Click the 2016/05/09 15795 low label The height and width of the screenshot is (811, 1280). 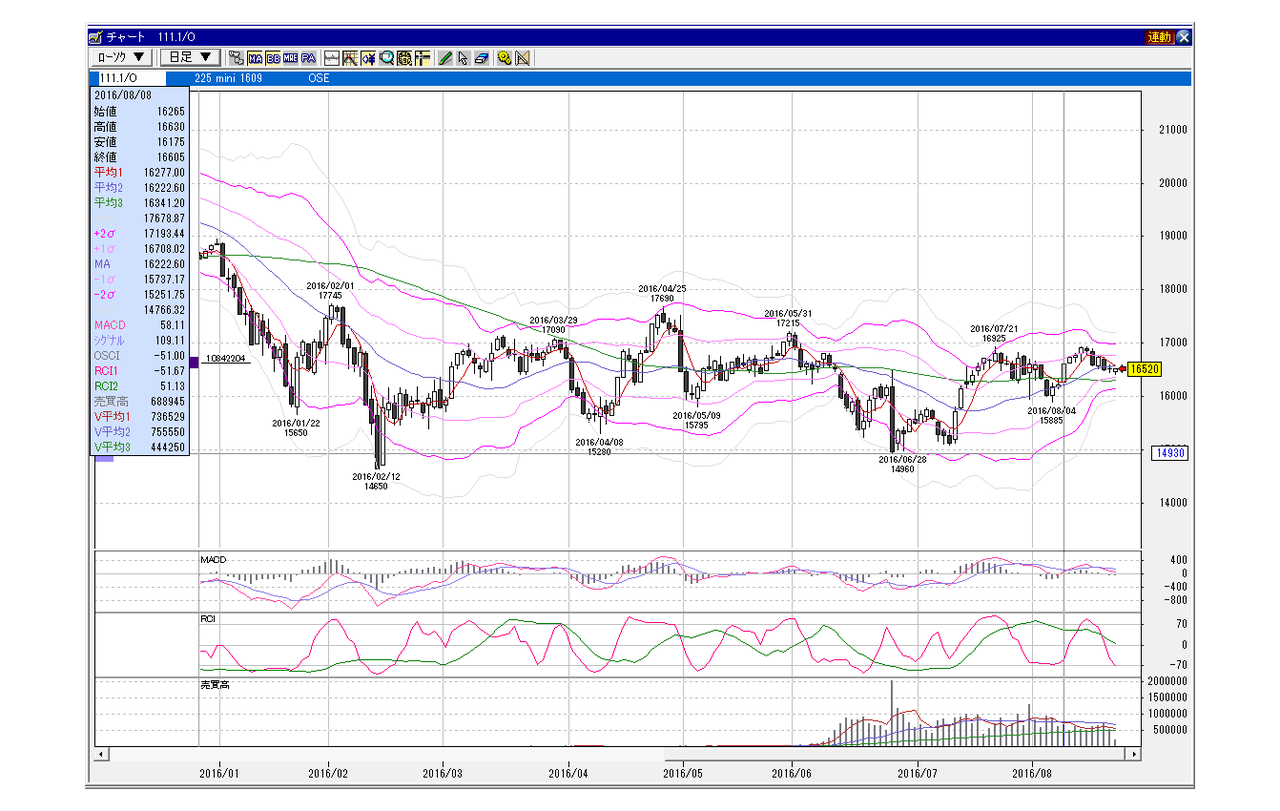(x=696, y=421)
